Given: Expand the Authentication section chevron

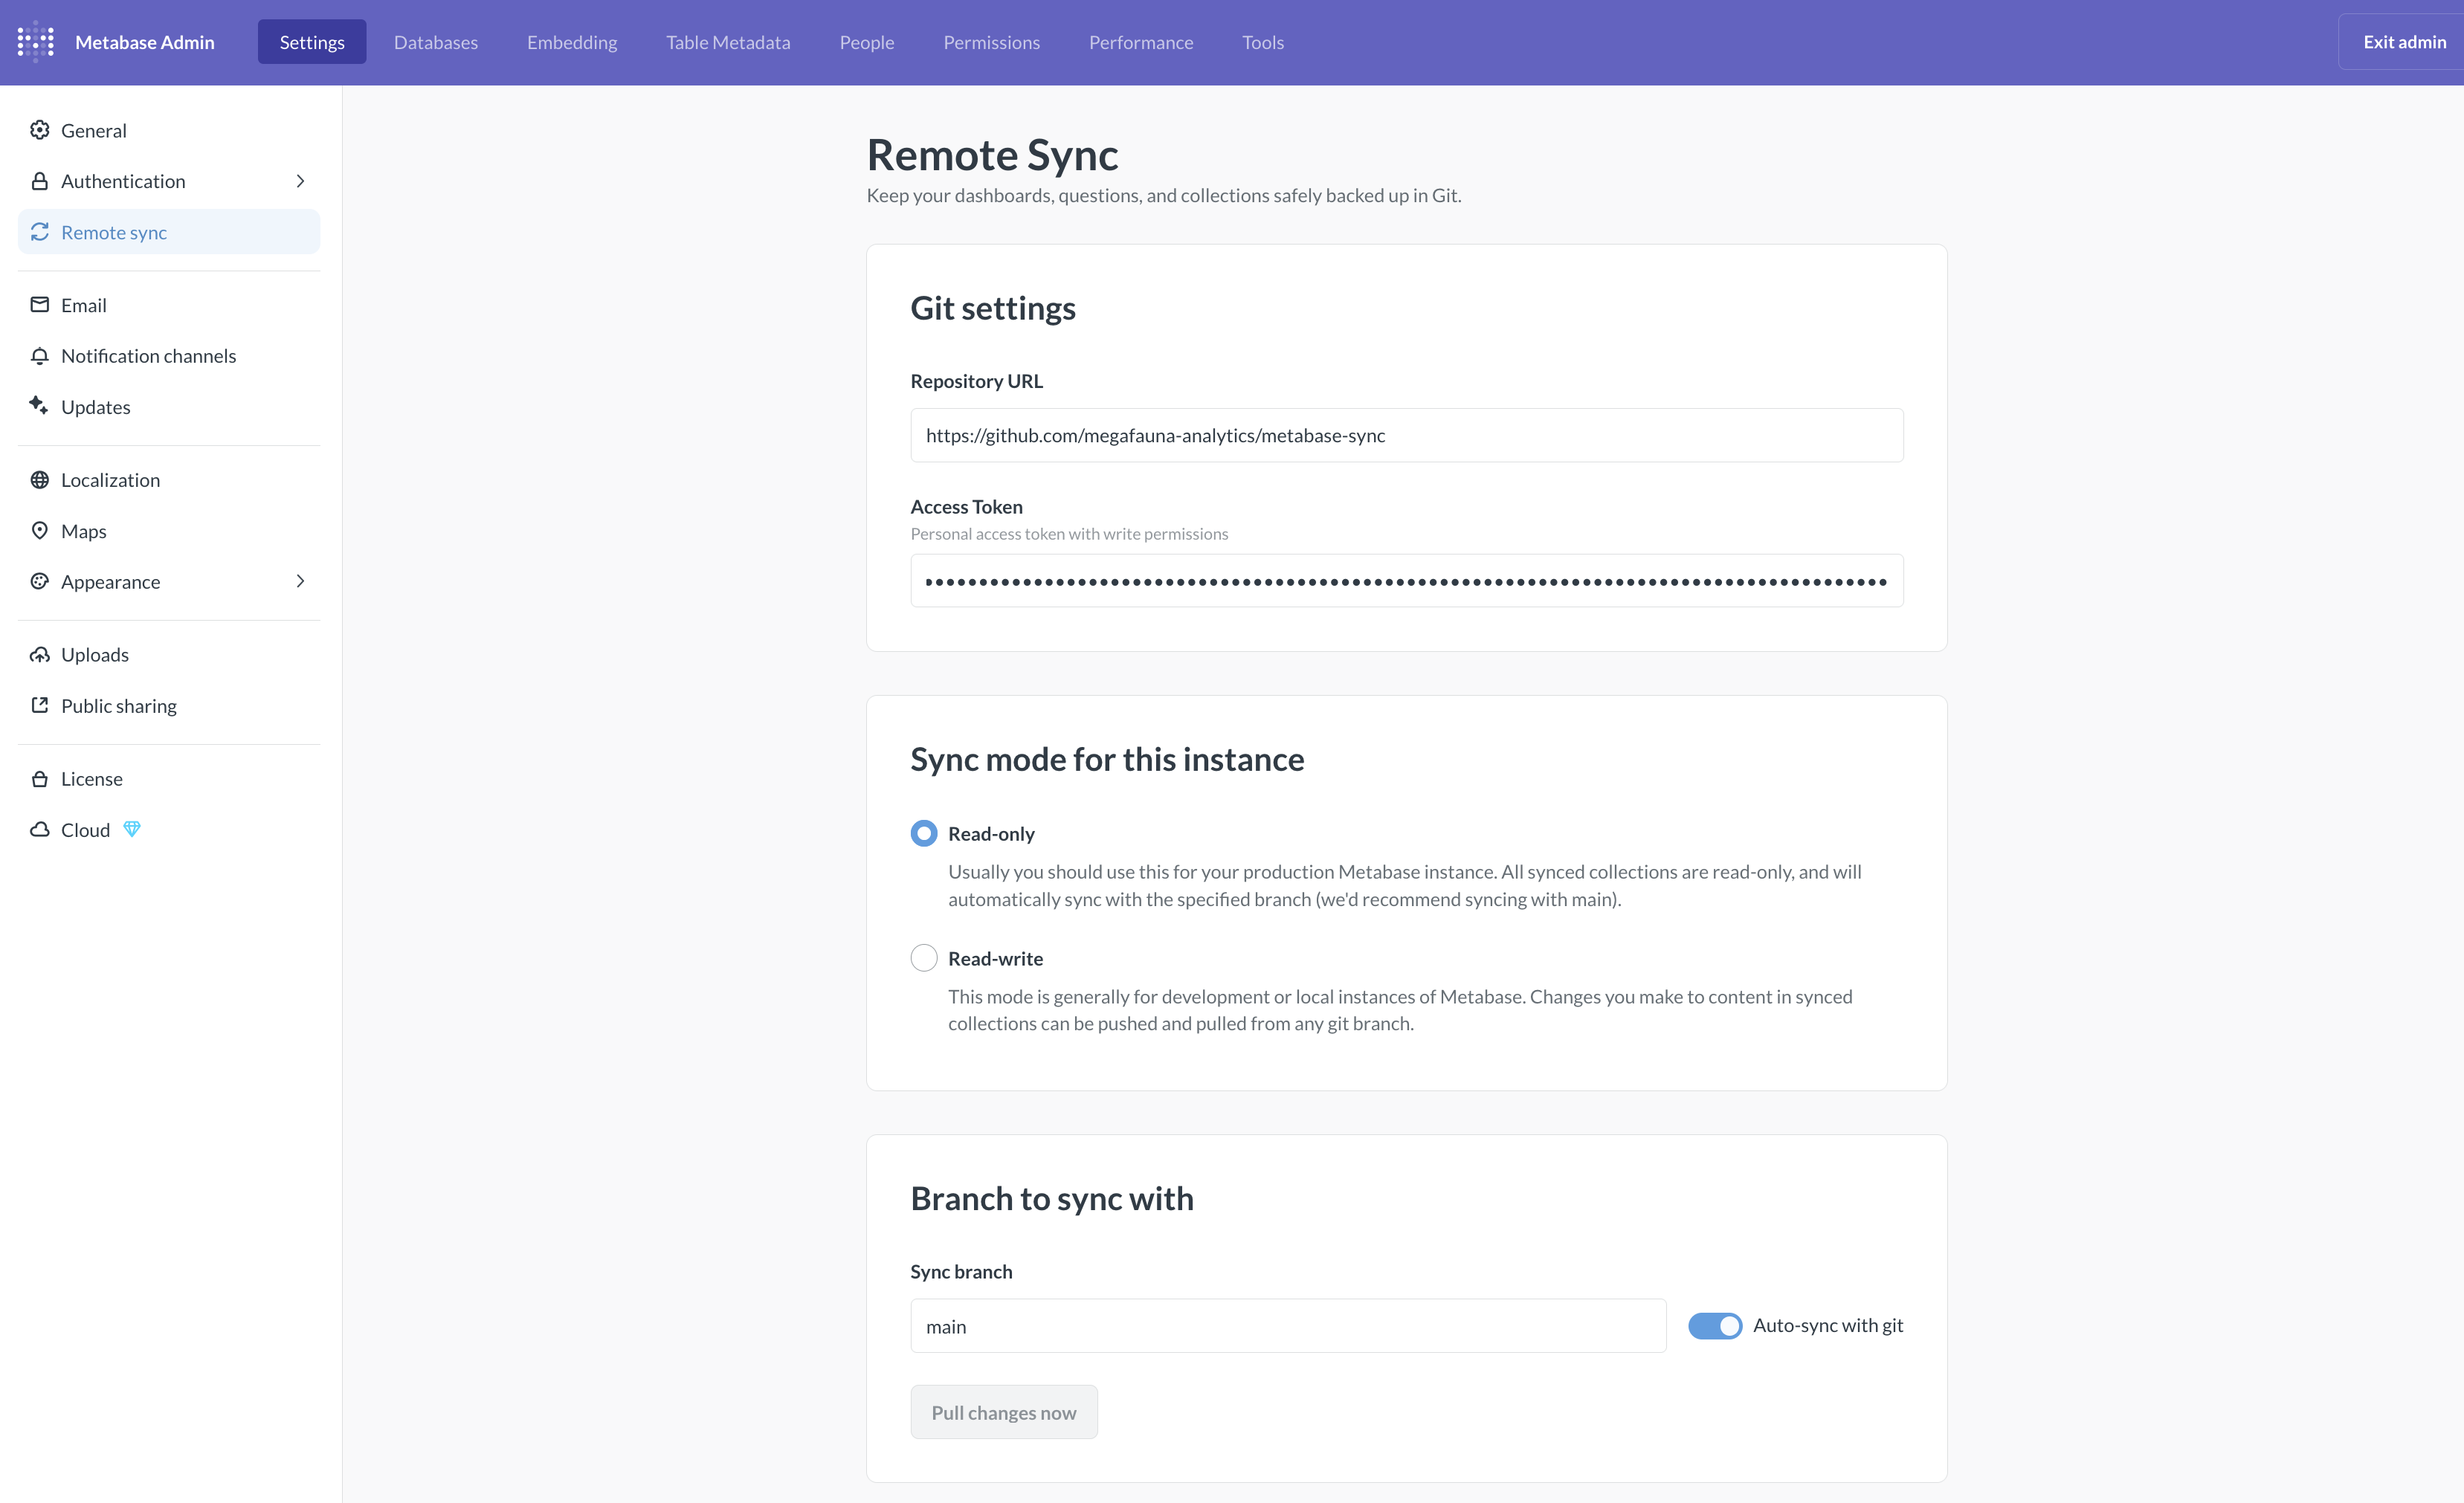Looking at the screenshot, I should 300,181.
